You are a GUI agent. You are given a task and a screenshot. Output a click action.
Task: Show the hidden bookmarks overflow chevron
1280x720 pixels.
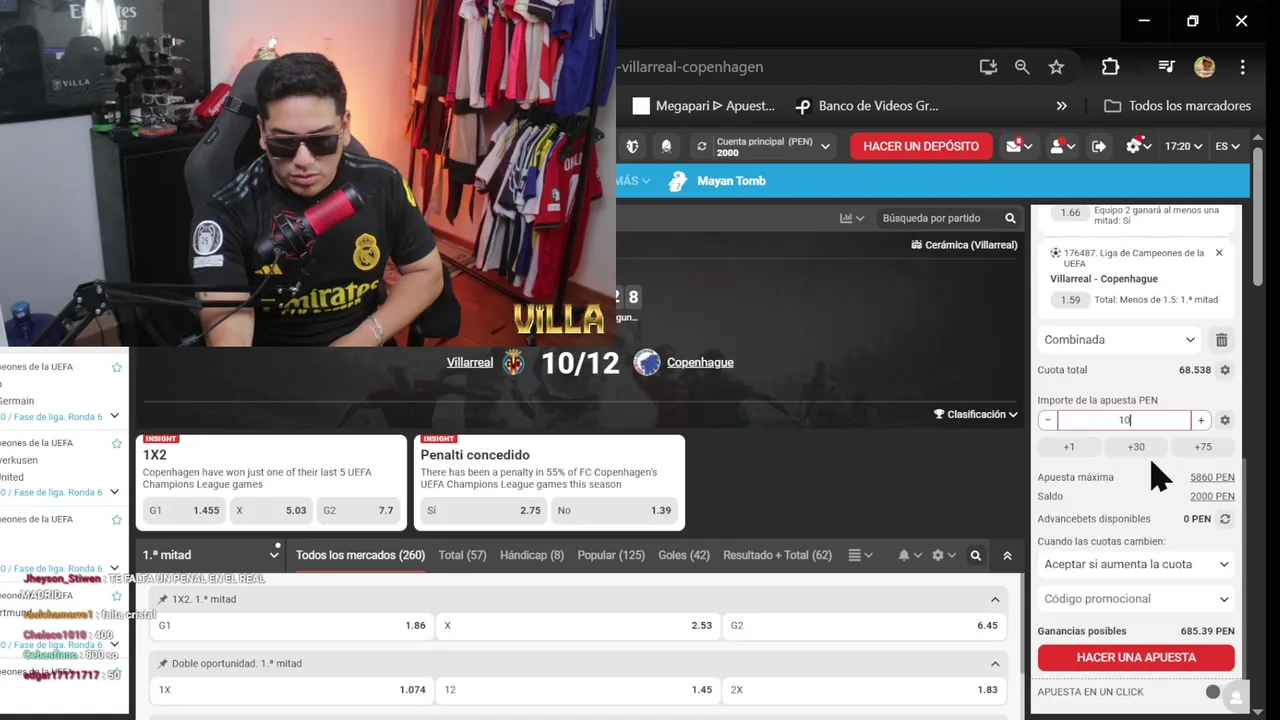pos(1062,106)
